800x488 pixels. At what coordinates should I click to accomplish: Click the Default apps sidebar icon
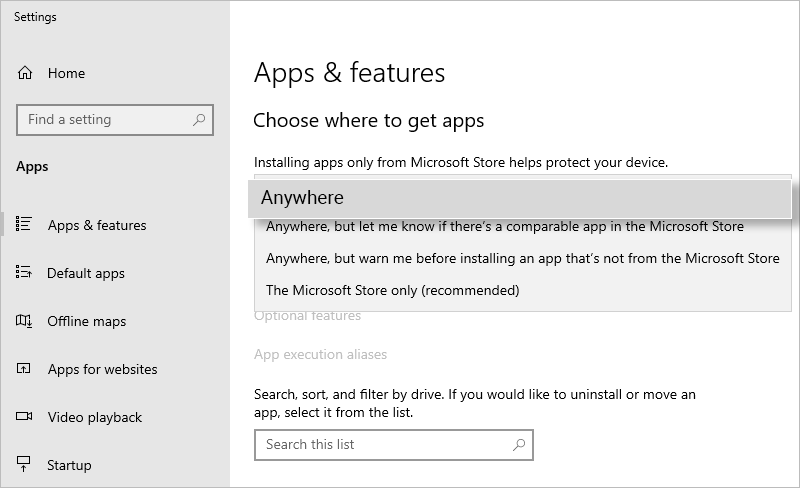(25, 273)
